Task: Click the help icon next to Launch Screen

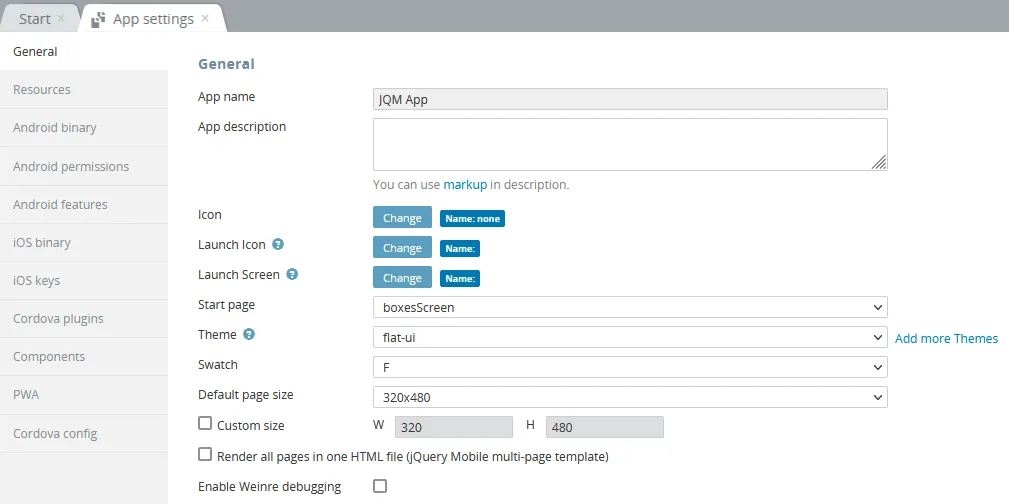Action: 292,274
